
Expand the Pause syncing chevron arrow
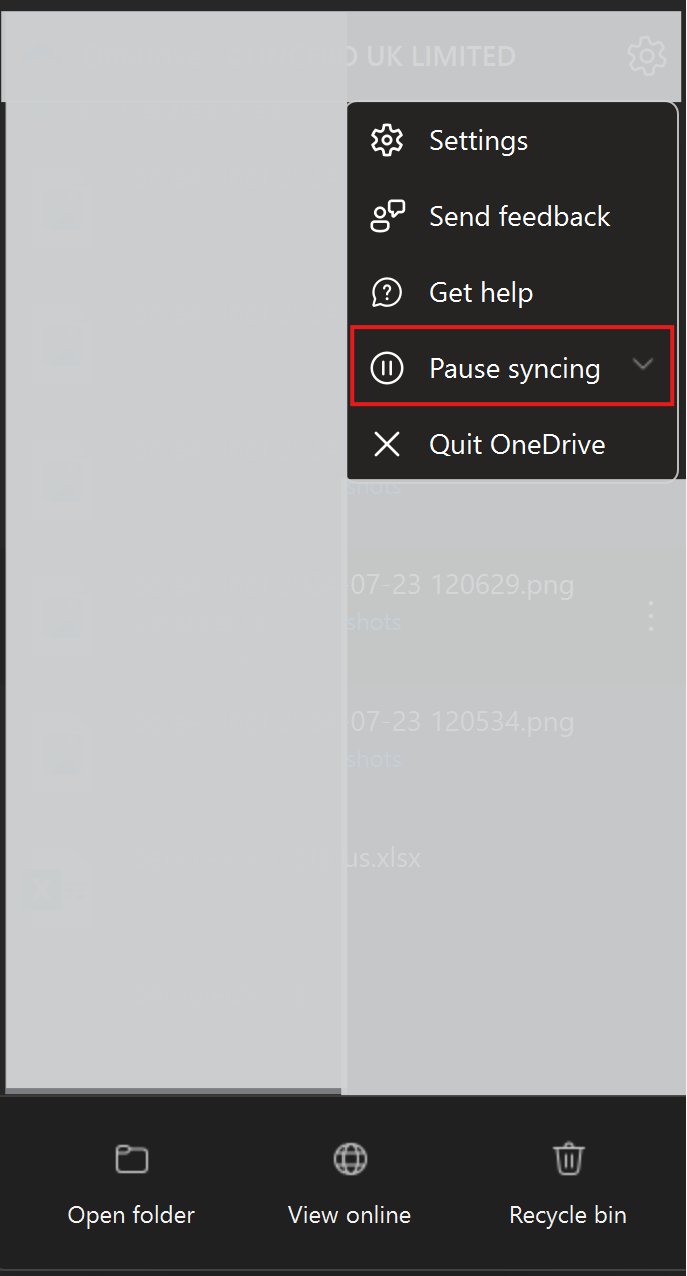tap(643, 365)
